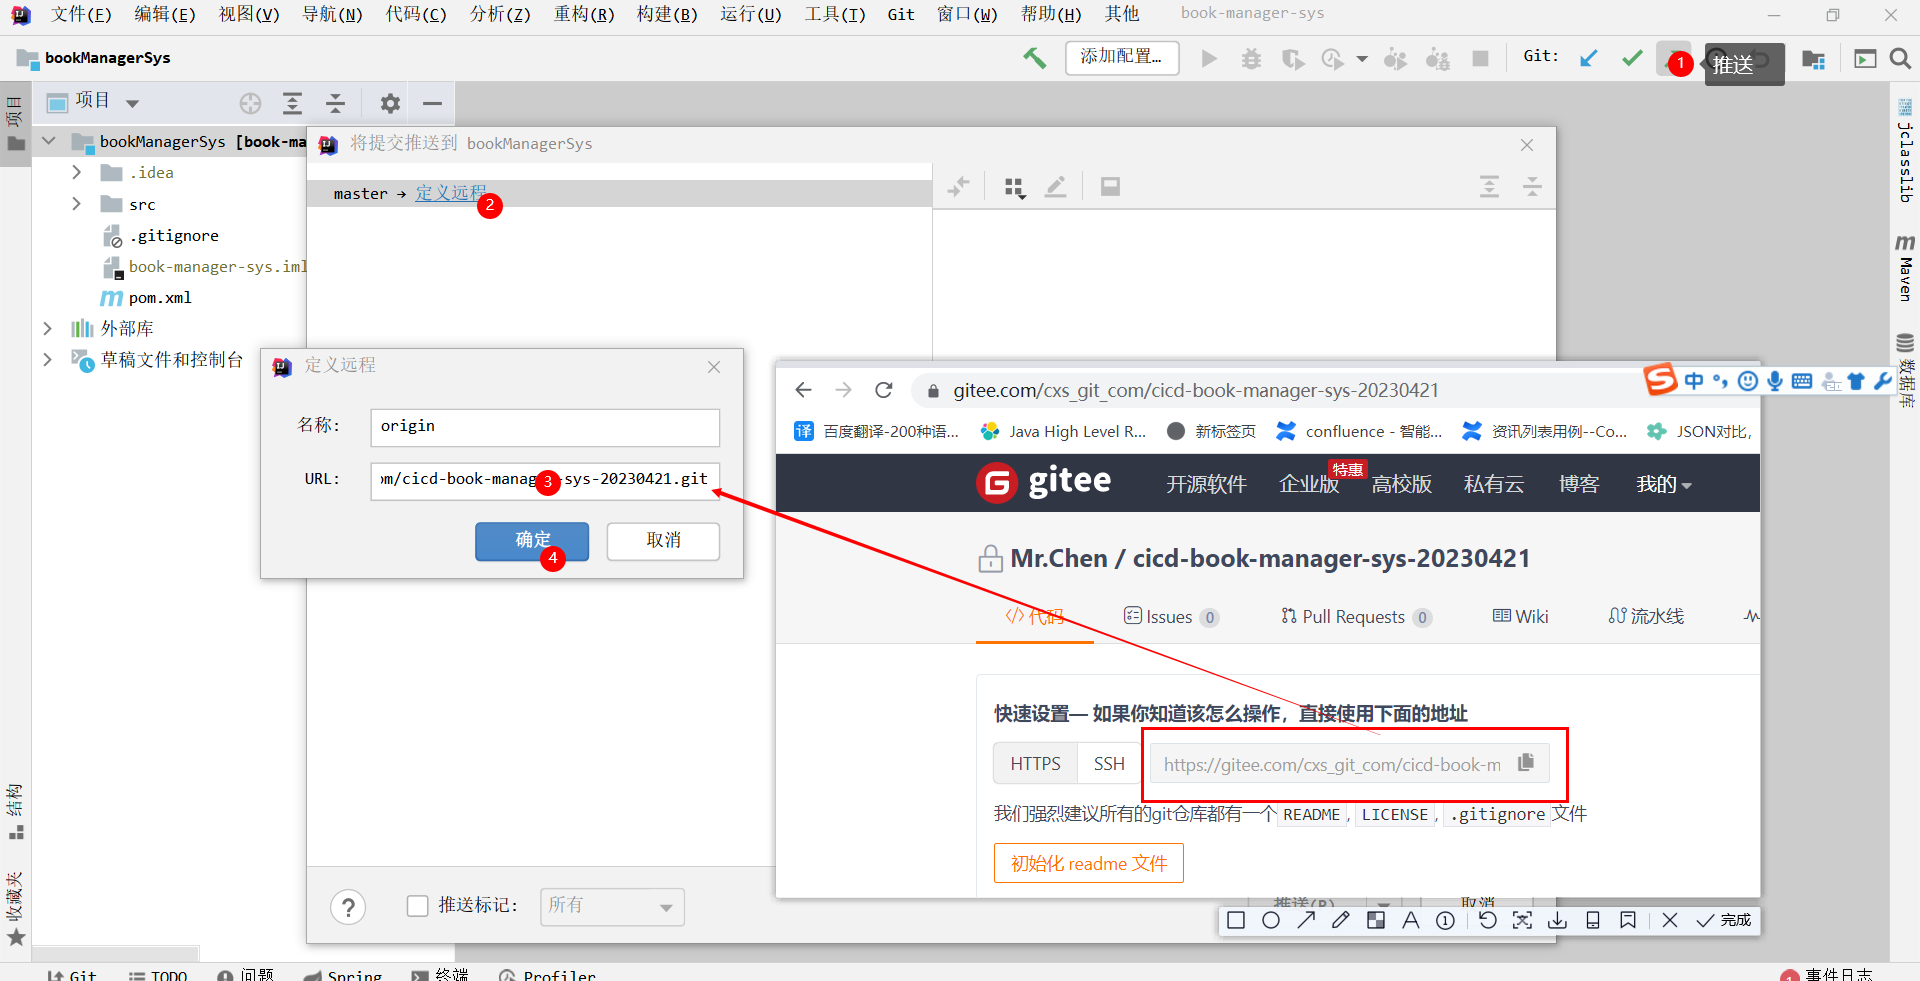Click the help question mark button
Viewport: 1920px width, 981px height.
[x=348, y=907]
